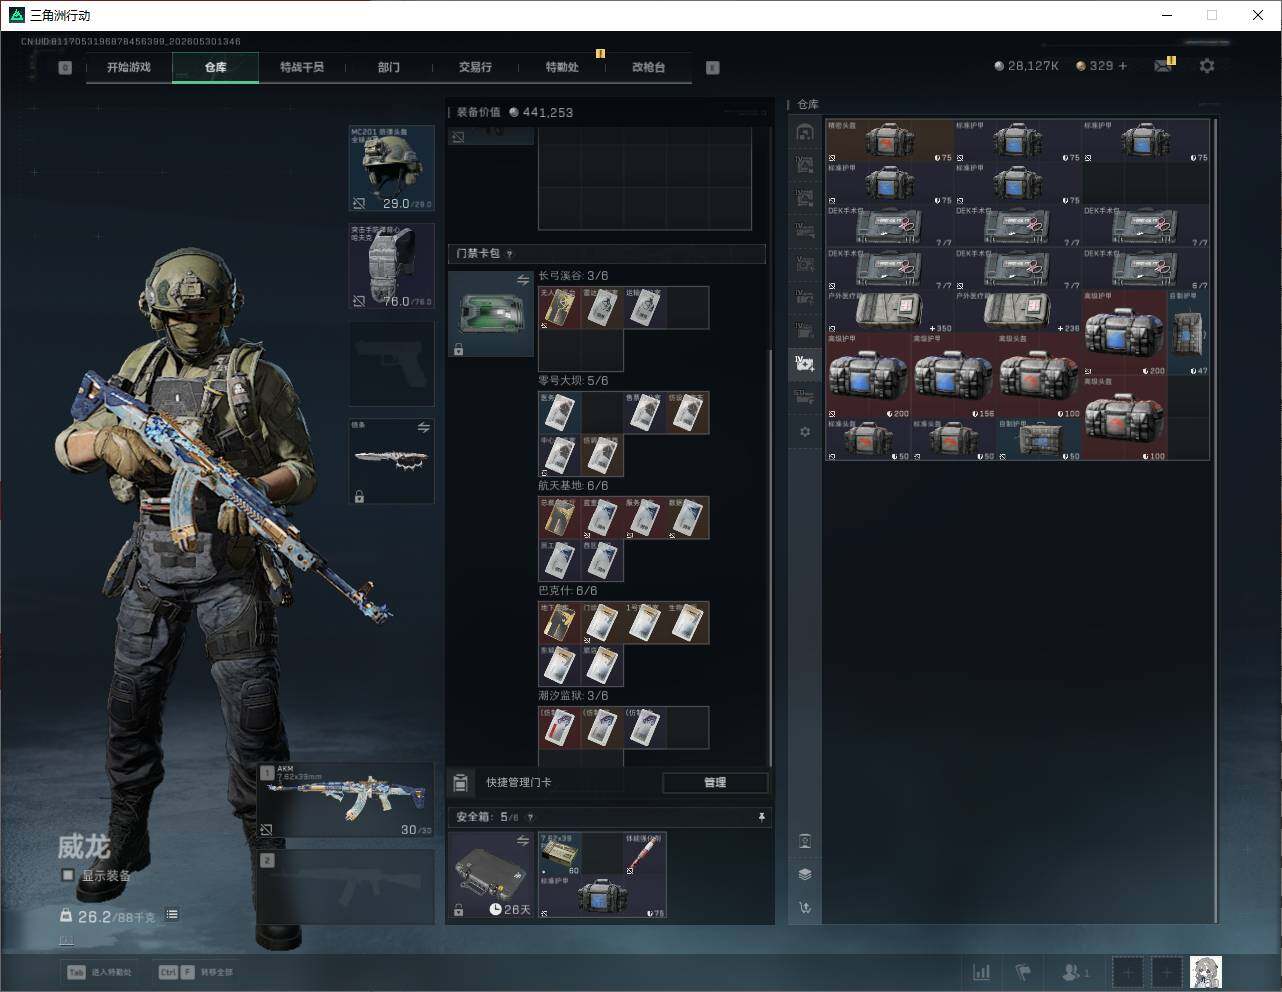The height and width of the screenshot is (992, 1282).
Task: Select the MC201 helmet equipment slot
Action: pyautogui.click(x=391, y=168)
